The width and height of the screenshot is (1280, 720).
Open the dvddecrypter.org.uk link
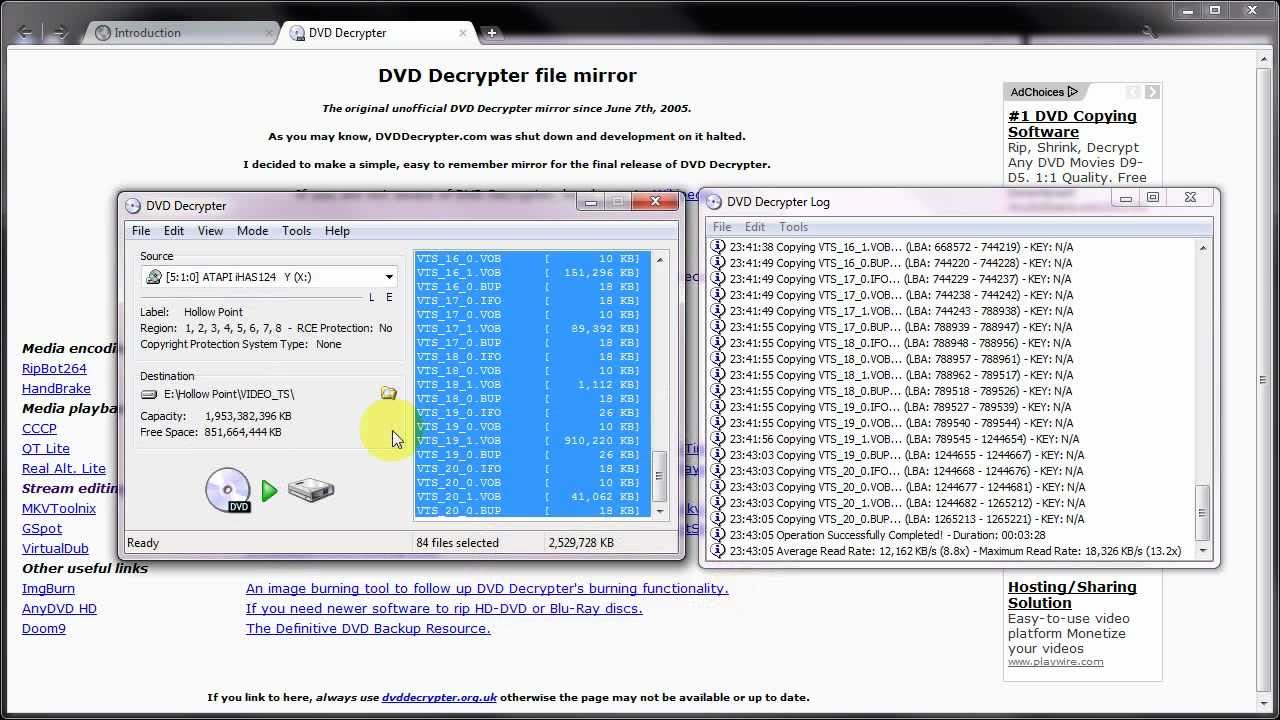click(439, 698)
